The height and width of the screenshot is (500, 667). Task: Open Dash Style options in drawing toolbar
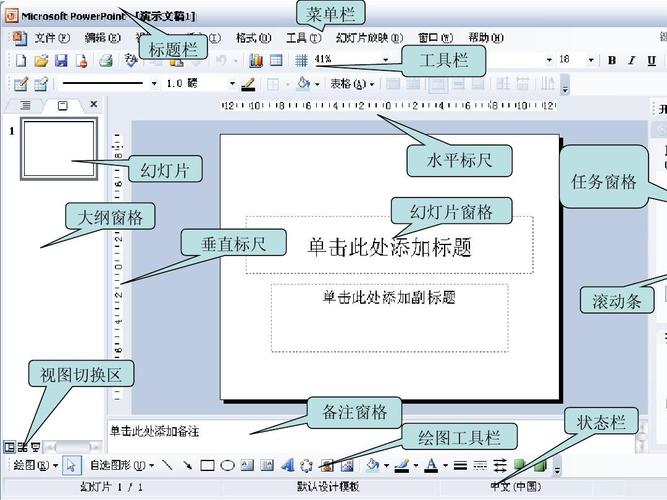(480, 465)
